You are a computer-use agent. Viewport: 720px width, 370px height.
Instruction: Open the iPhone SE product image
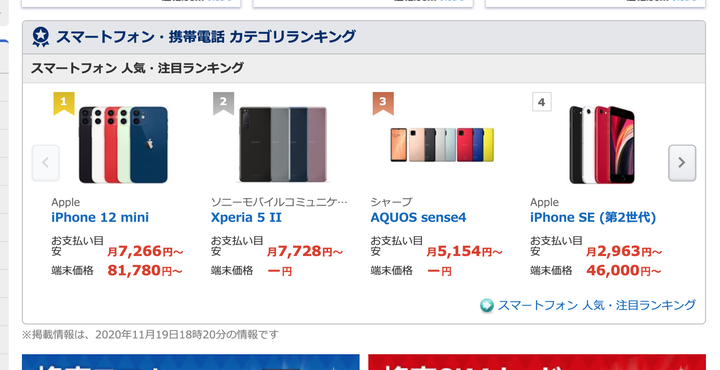pos(602,145)
